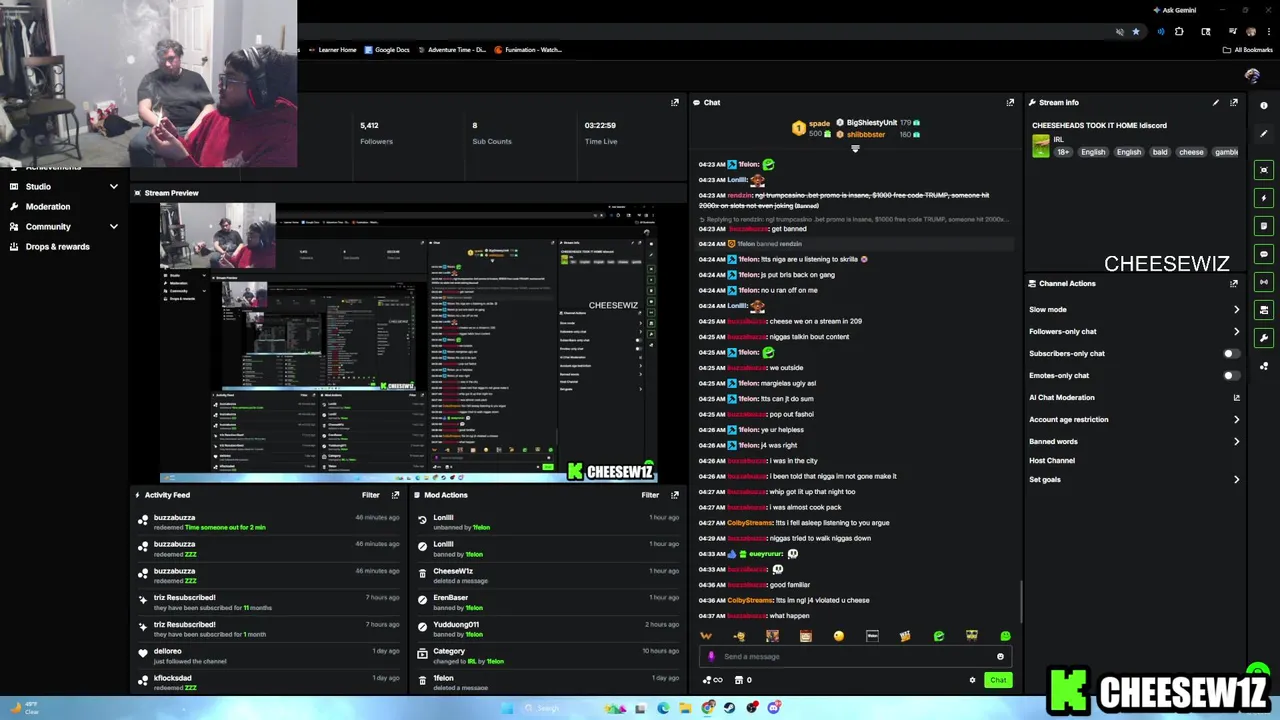This screenshot has width=1280, height=720.
Task: Send message with green Chat button
Action: click(998, 680)
